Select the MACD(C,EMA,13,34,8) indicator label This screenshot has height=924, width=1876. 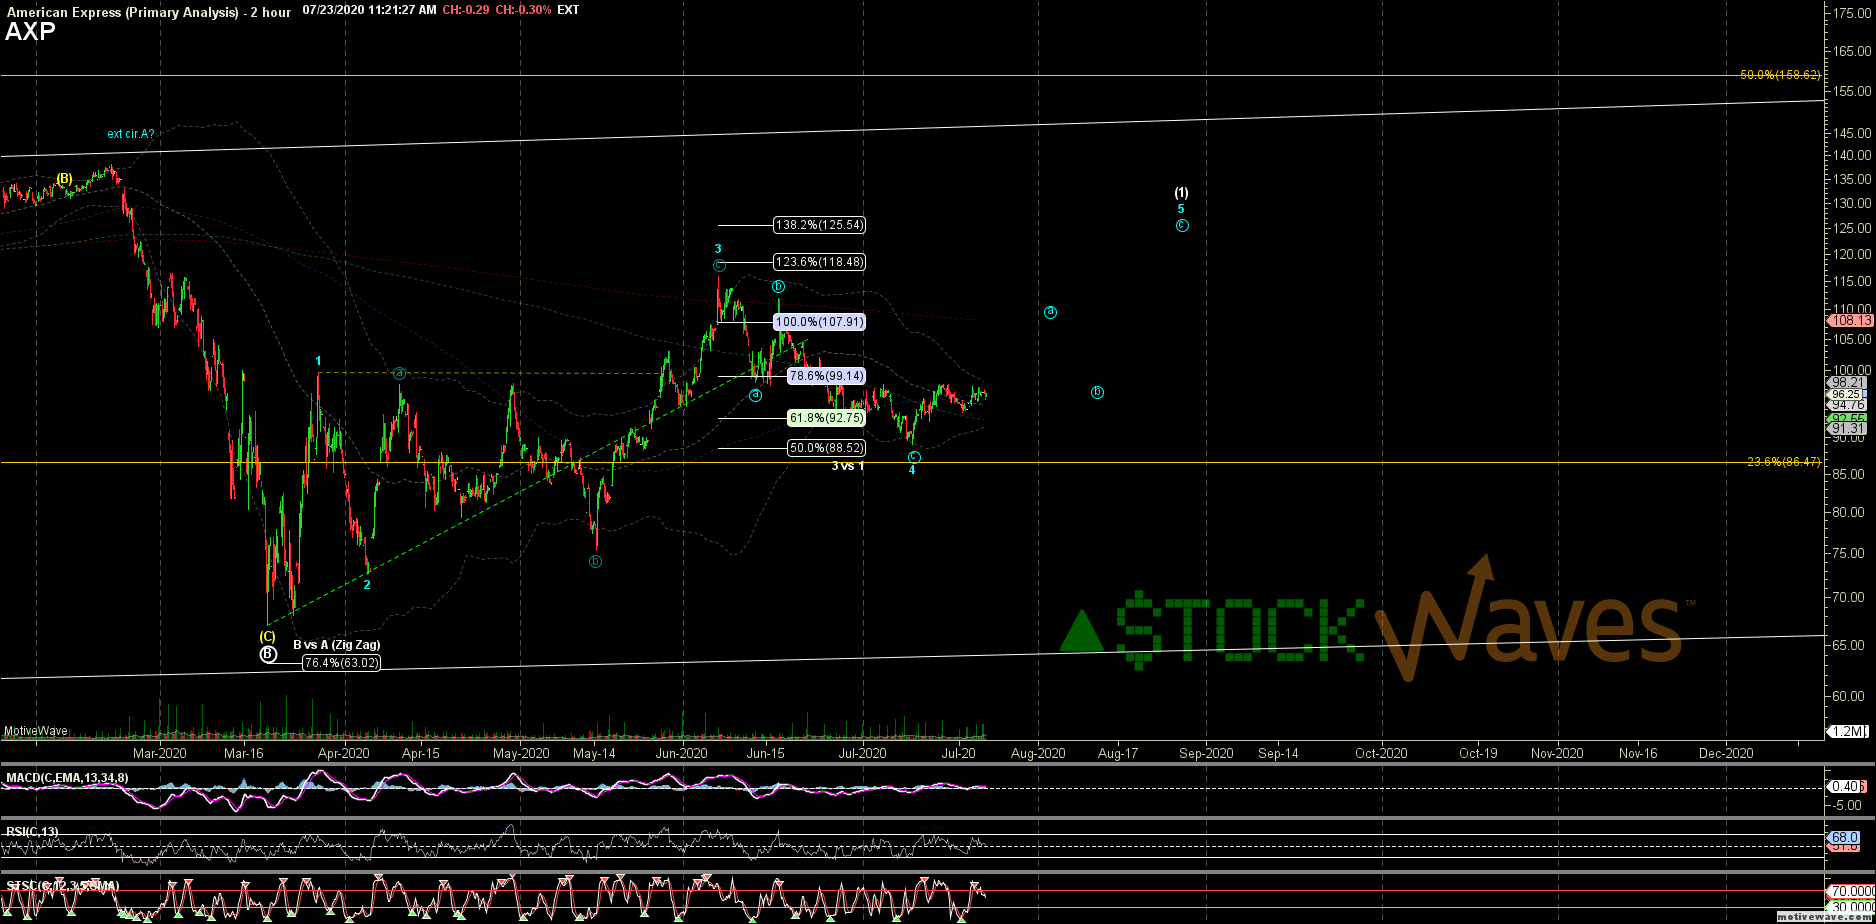click(67, 778)
